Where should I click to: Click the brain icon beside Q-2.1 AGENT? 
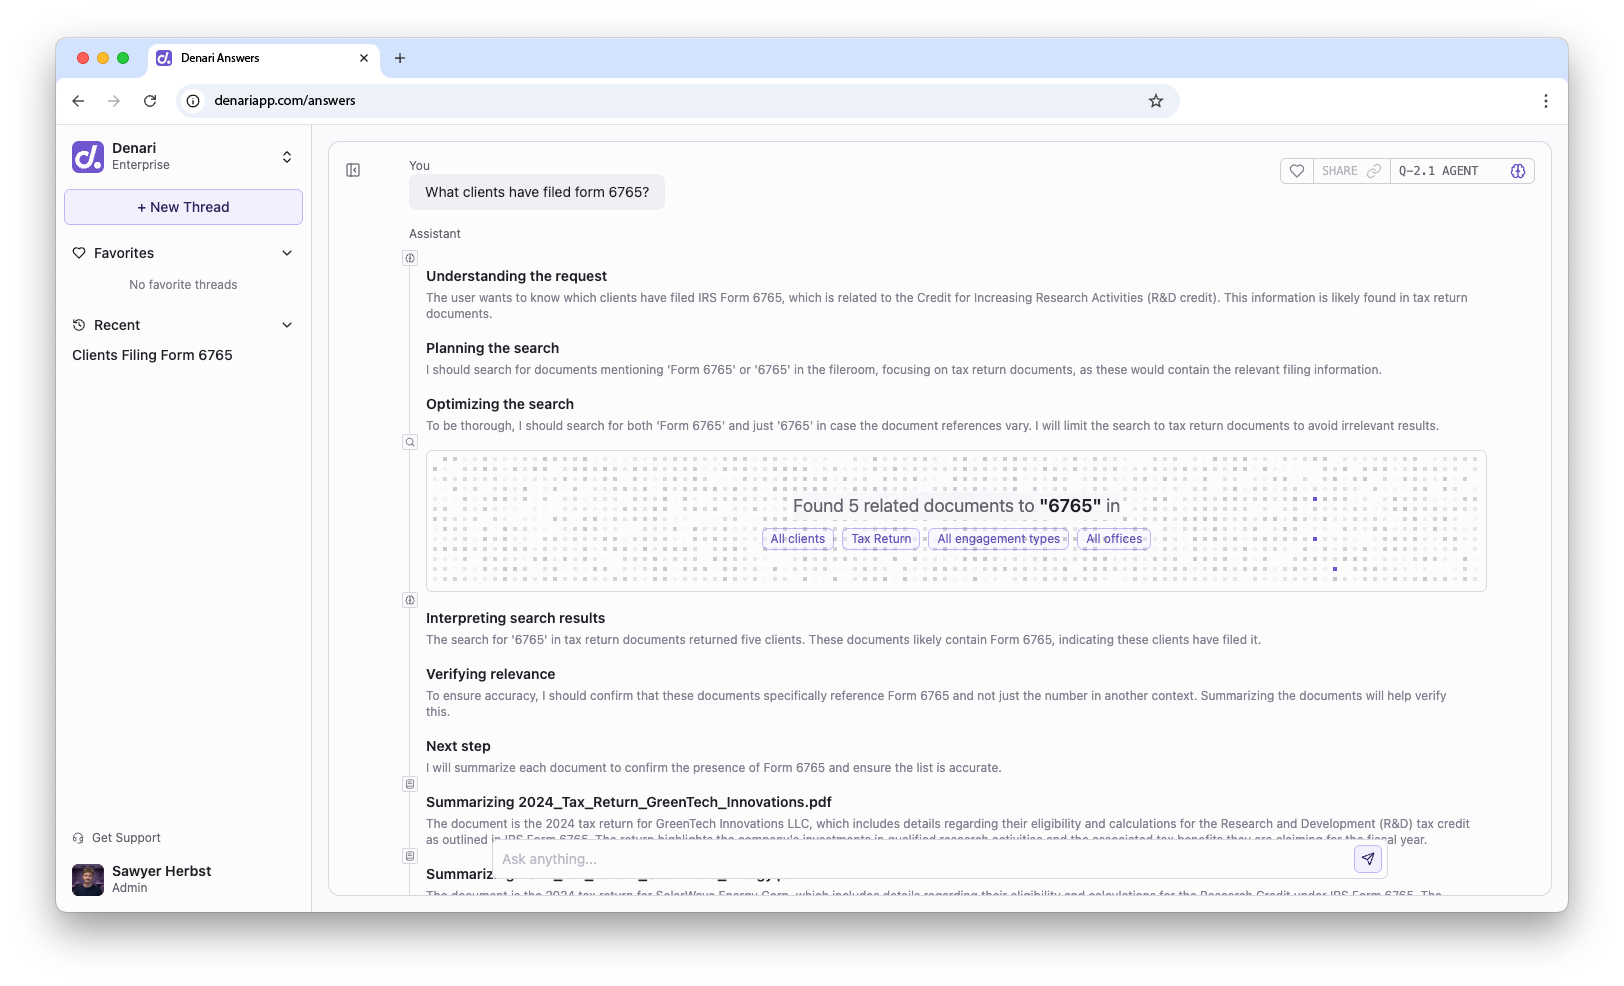tap(1517, 171)
